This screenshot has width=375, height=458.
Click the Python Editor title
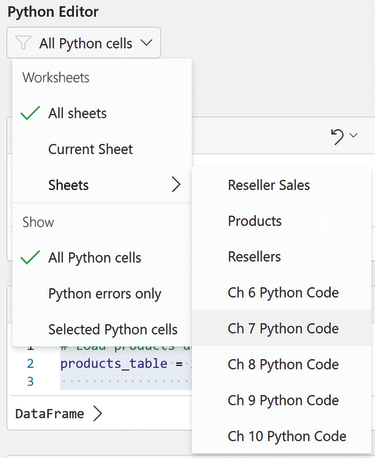point(53,12)
